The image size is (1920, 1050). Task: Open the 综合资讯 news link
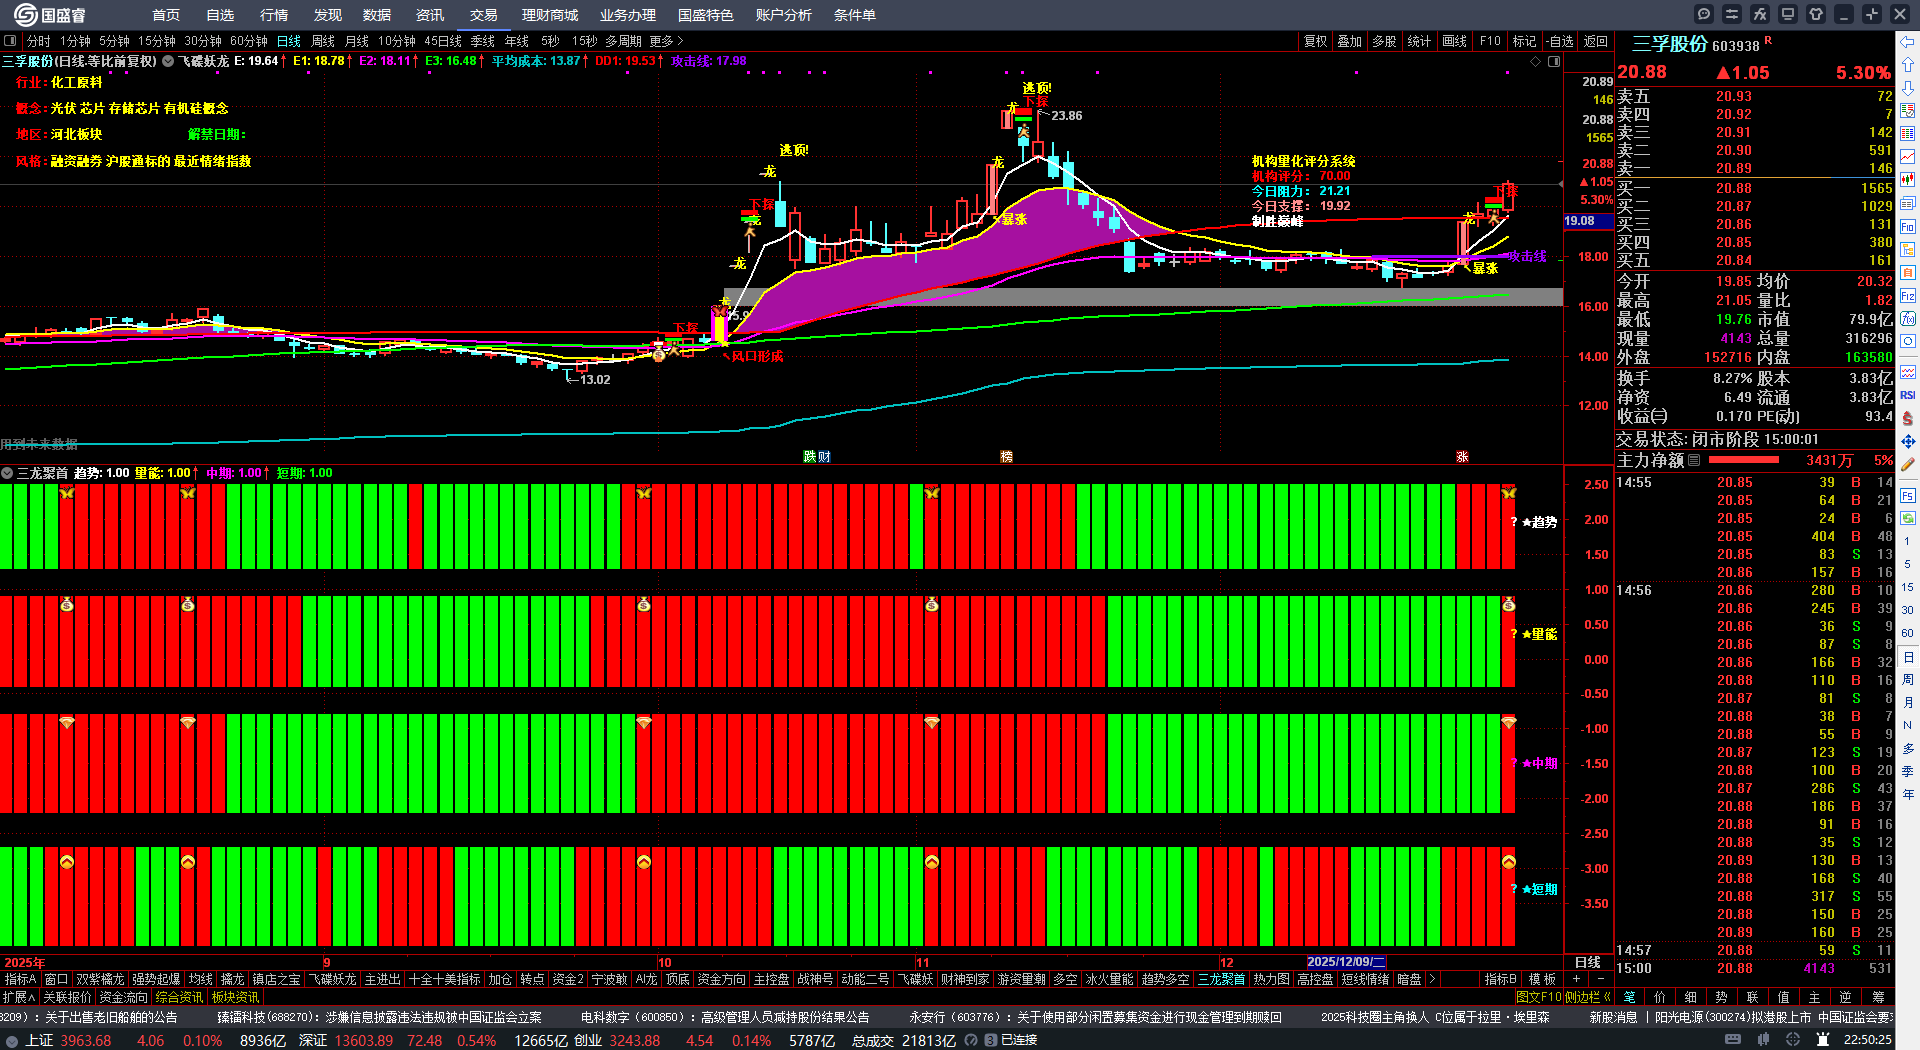[x=179, y=997]
